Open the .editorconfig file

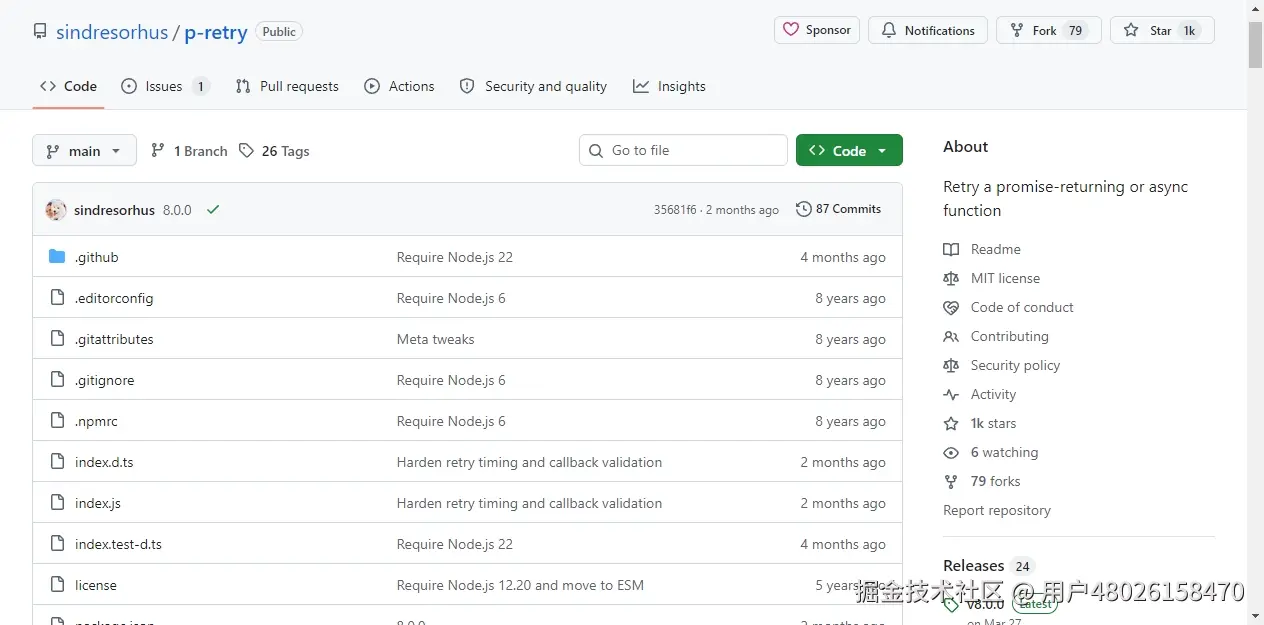tap(114, 298)
